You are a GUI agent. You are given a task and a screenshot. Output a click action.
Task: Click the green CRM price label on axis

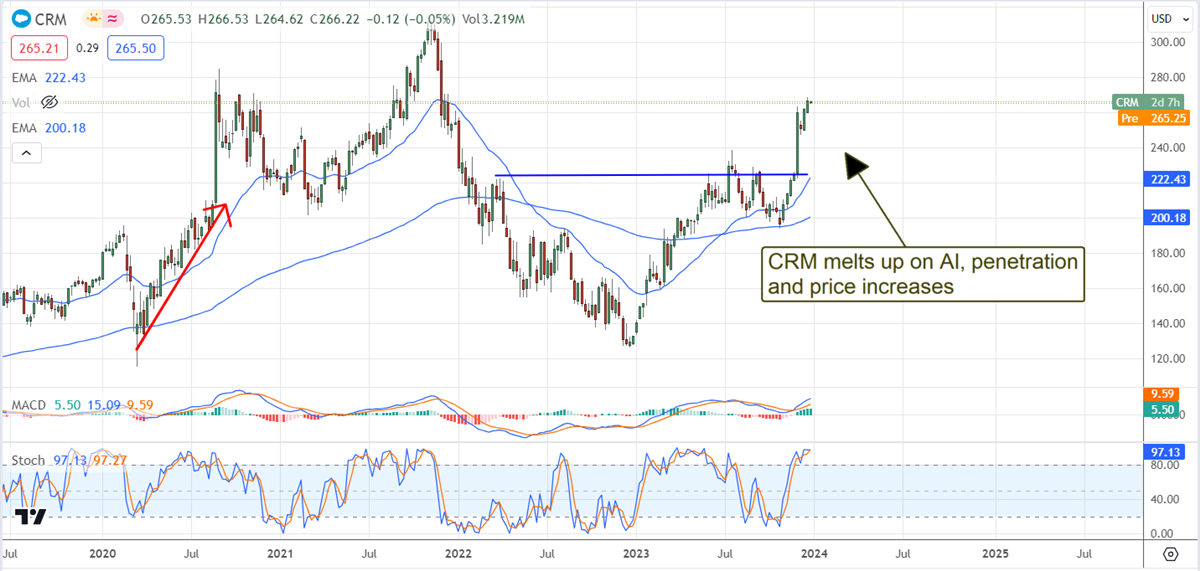[1150, 102]
